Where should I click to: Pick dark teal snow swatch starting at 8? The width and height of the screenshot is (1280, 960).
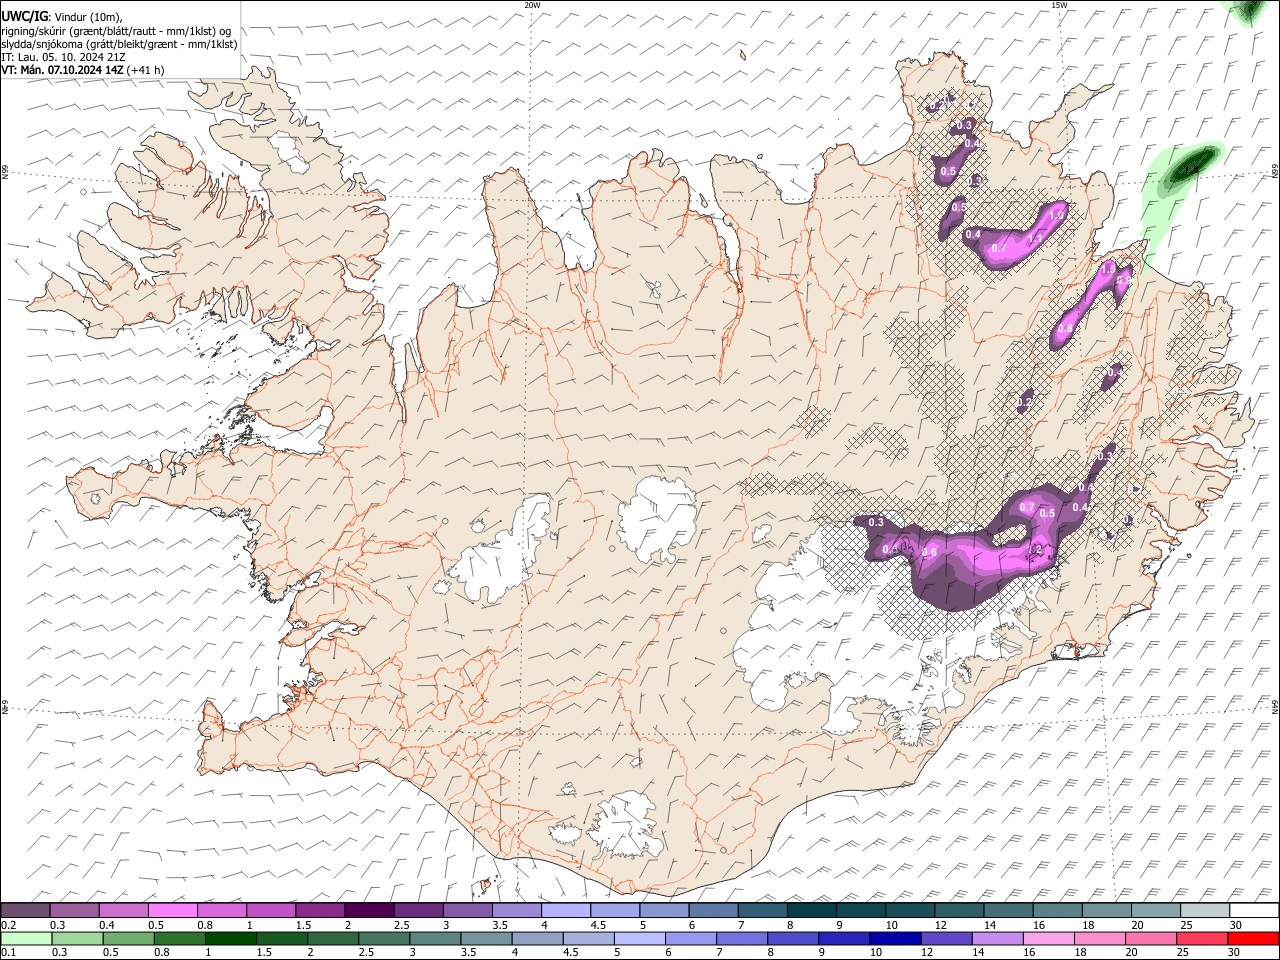(812, 910)
